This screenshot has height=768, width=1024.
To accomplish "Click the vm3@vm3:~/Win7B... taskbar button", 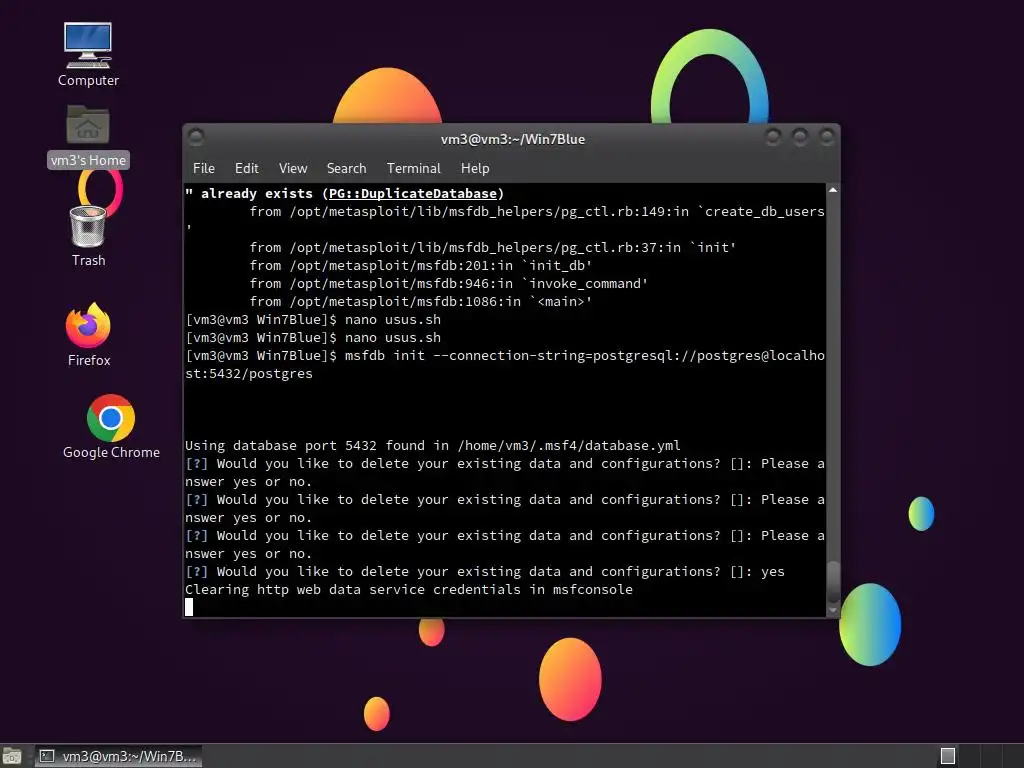I will point(118,756).
